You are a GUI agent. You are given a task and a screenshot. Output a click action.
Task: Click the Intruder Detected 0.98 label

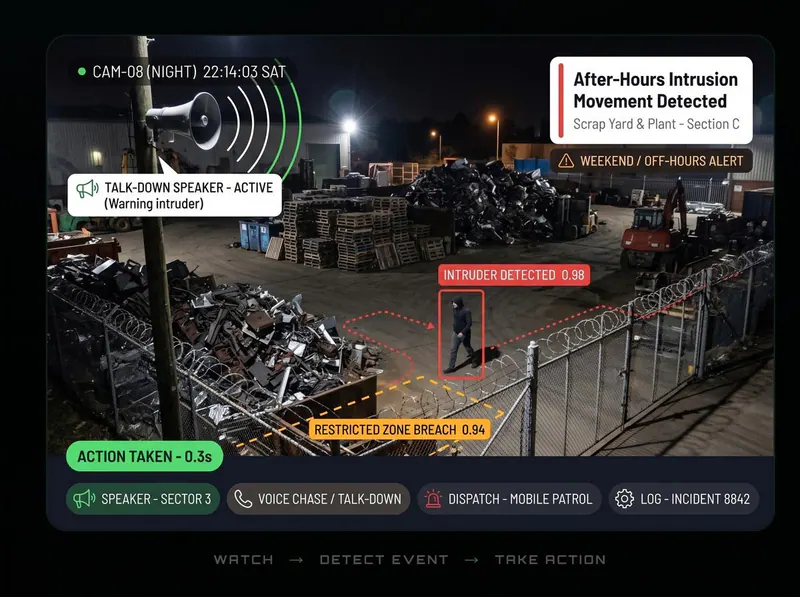click(514, 275)
